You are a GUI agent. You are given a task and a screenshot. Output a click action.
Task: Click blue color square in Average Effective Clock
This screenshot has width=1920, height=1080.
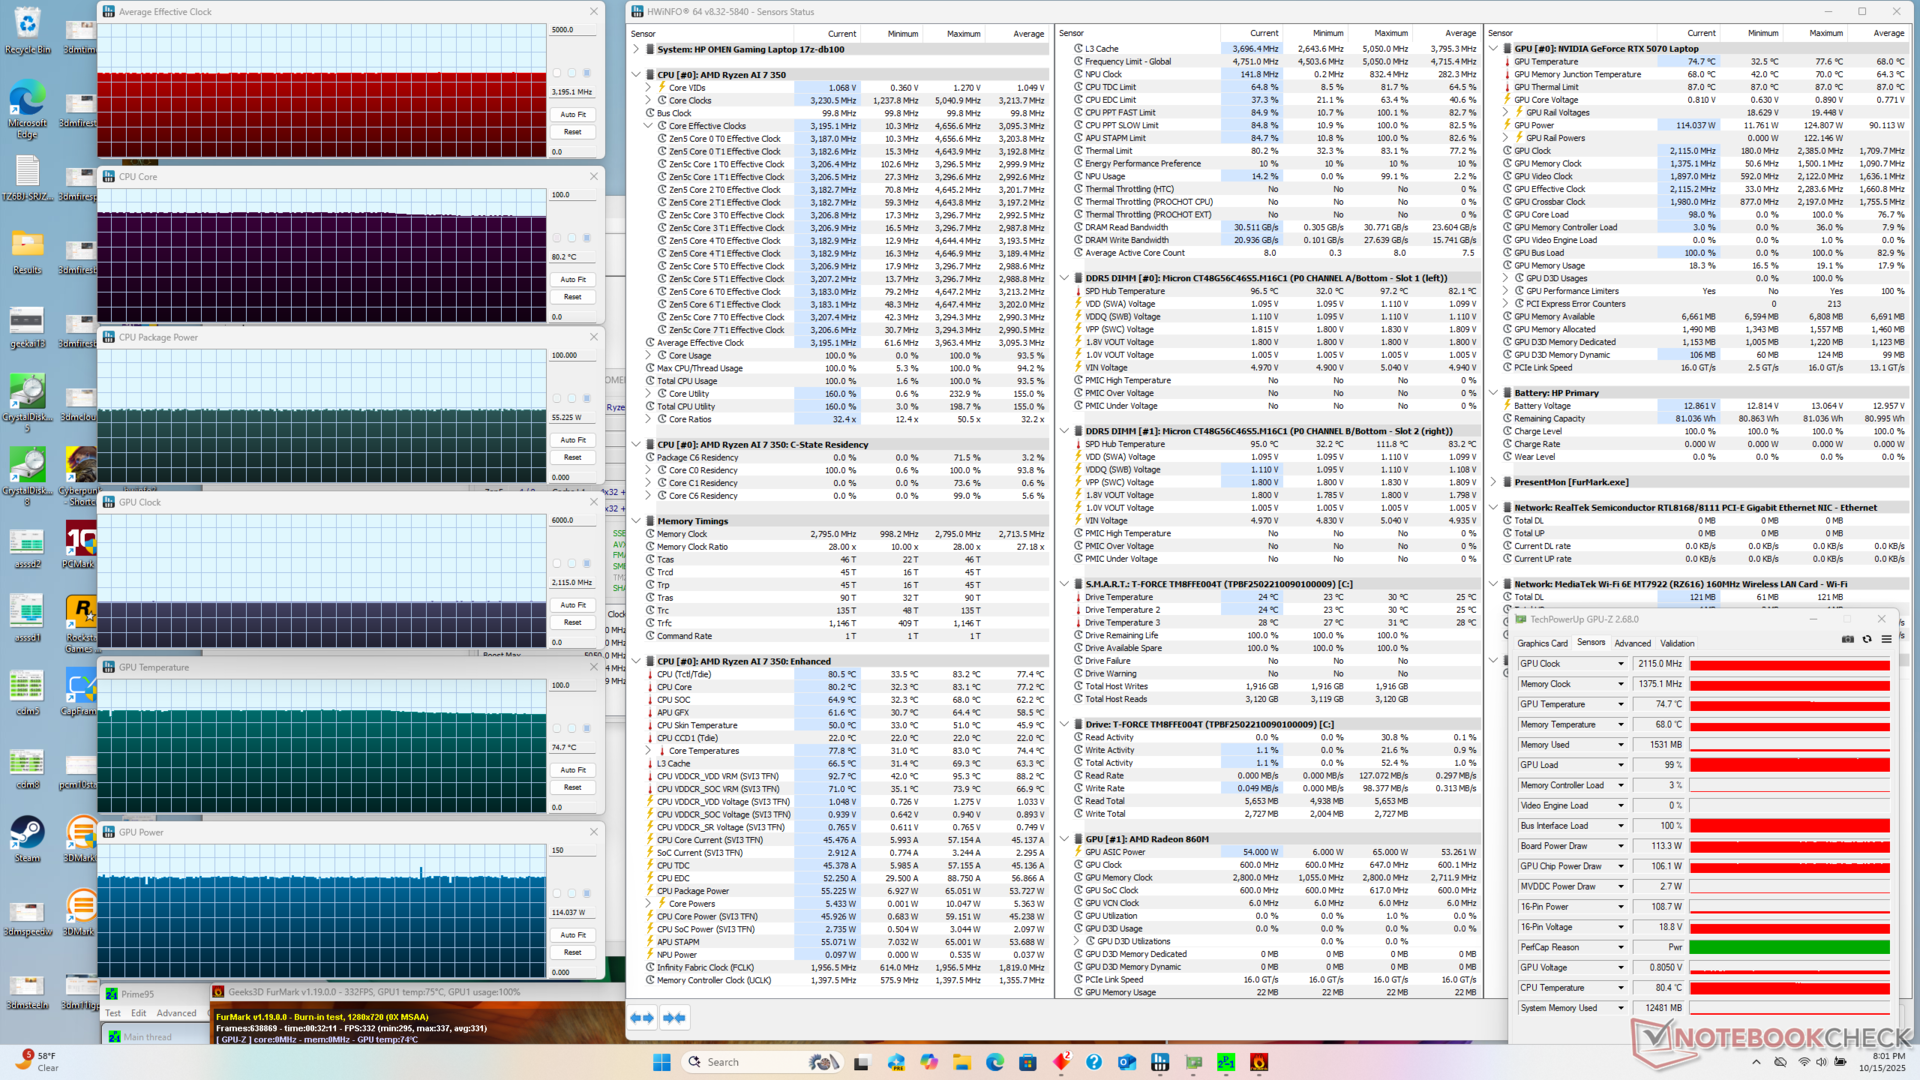click(587, 73)
